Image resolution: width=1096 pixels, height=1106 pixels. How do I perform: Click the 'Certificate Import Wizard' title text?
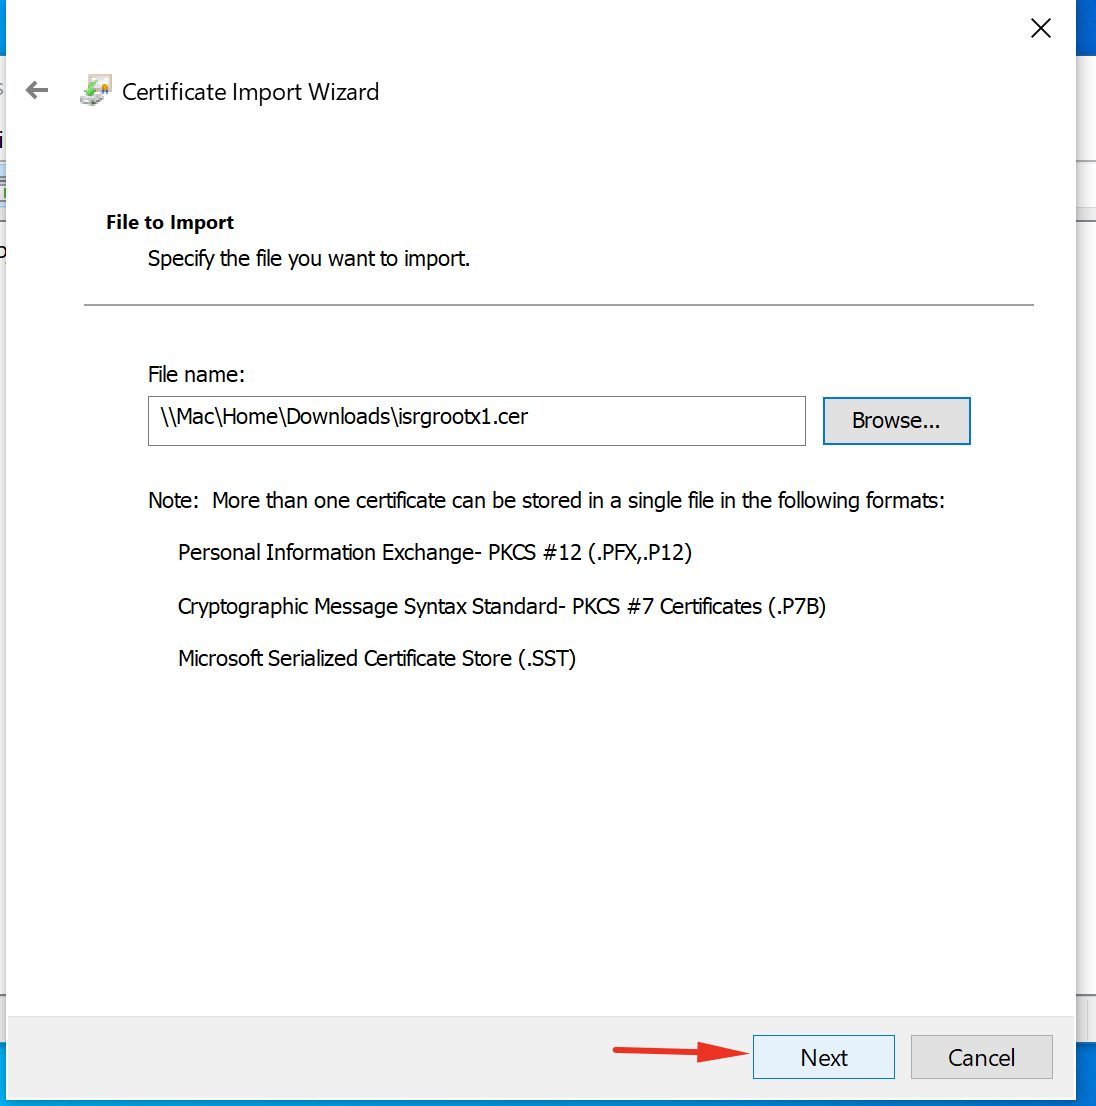point(250,92)
